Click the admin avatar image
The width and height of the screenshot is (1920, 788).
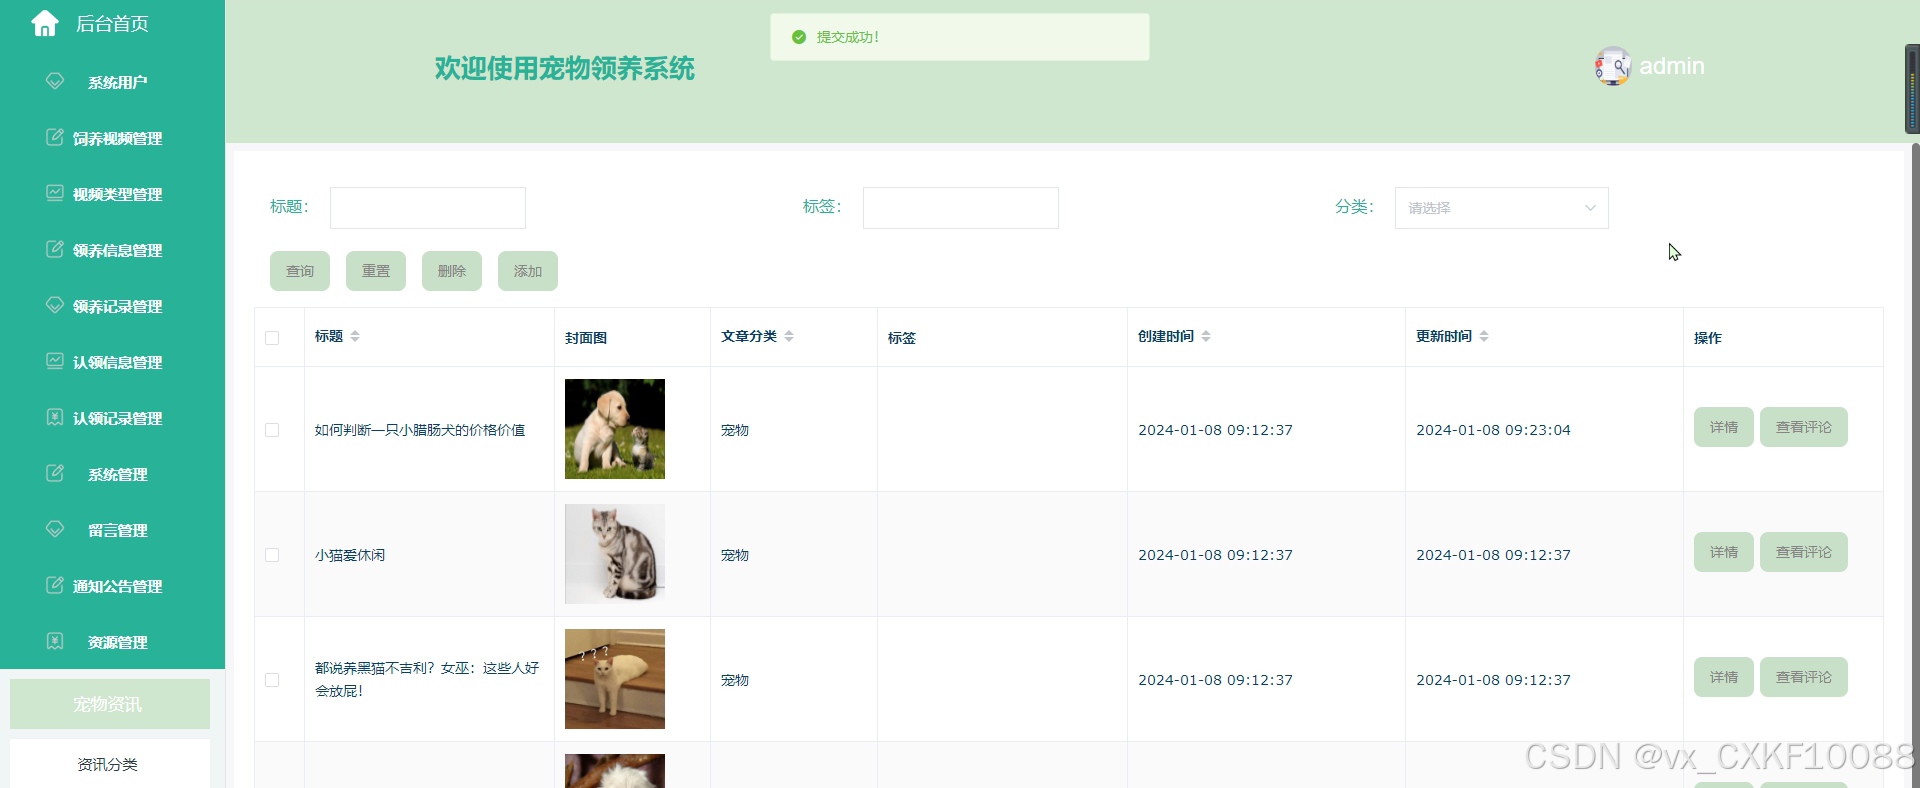pos(1612,66)
